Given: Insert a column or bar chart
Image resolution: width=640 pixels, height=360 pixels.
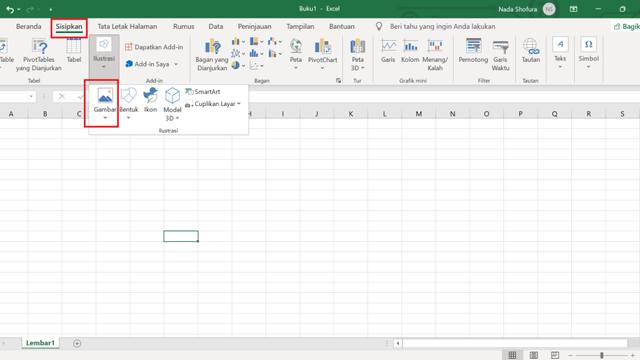Looking at the screenshot, I should point(238,42).
